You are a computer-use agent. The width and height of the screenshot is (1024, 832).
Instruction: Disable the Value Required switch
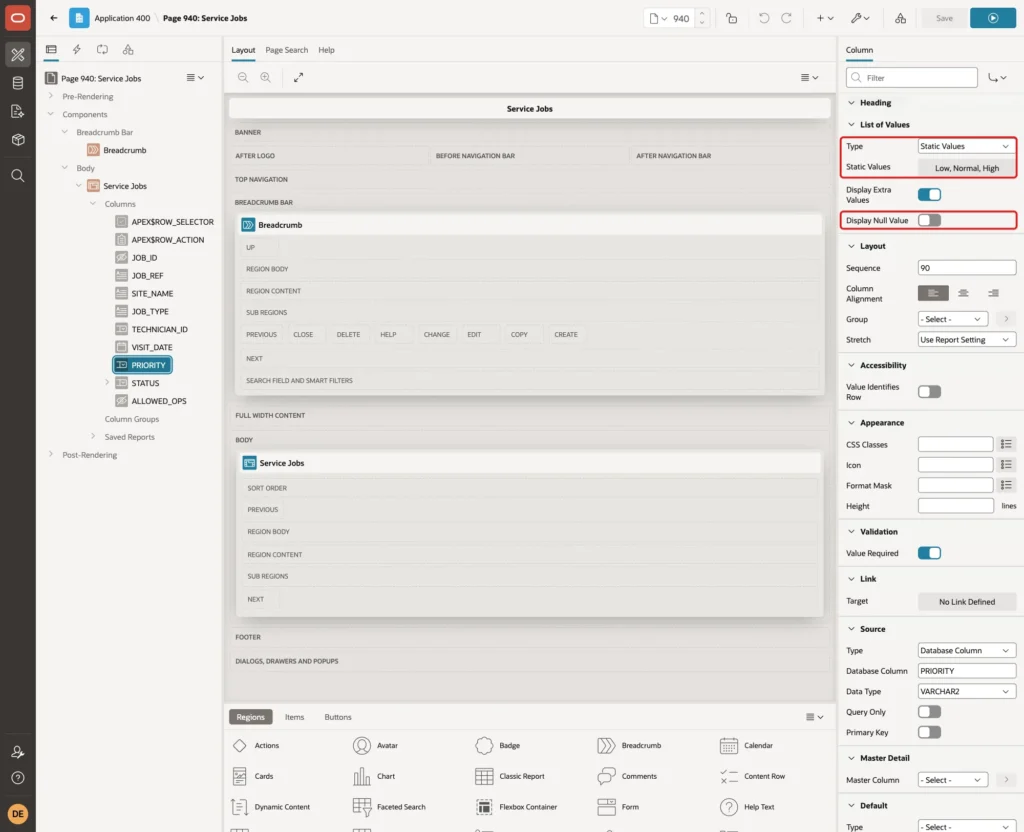[929, 553]
